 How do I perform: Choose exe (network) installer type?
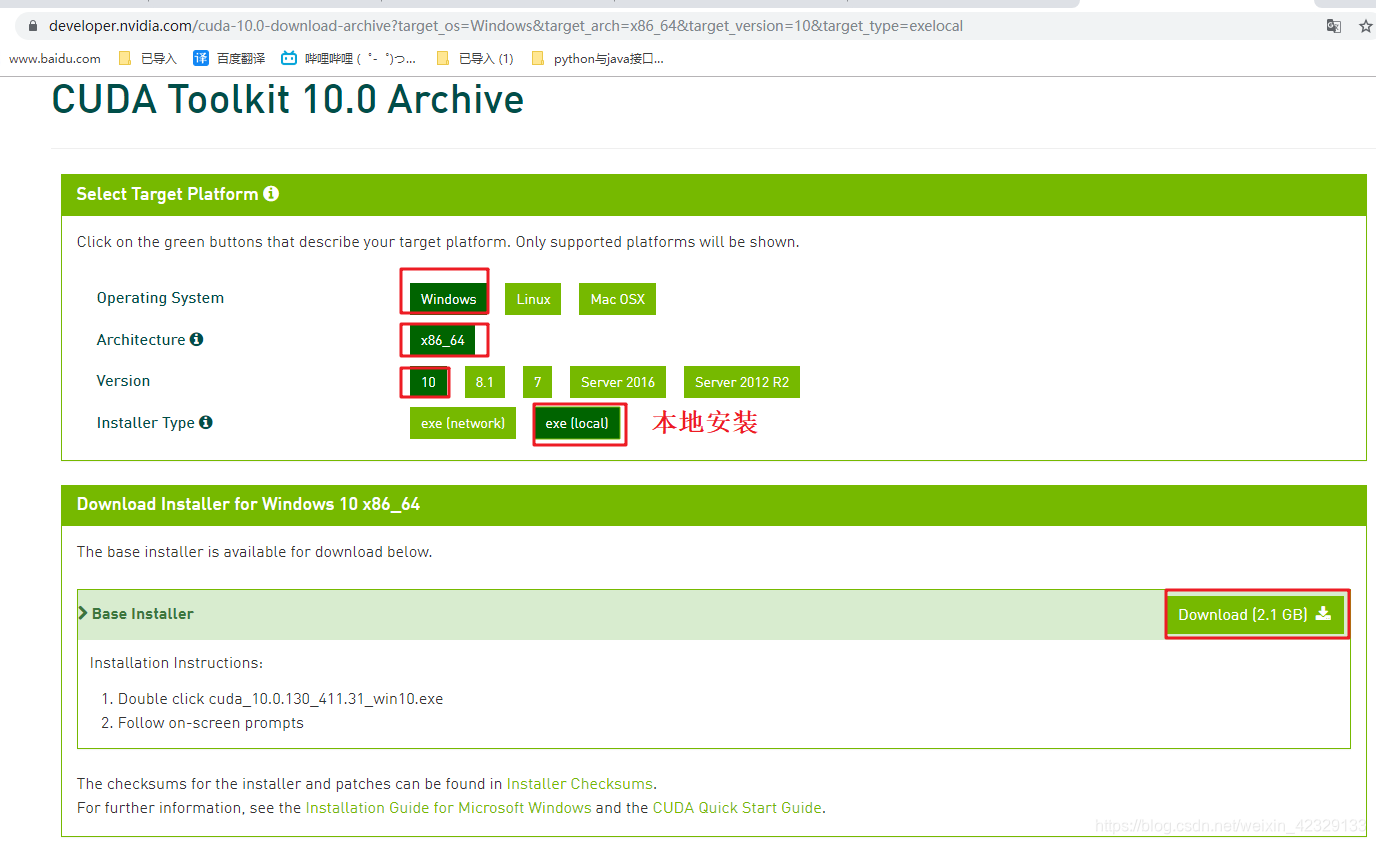(463, 423)
